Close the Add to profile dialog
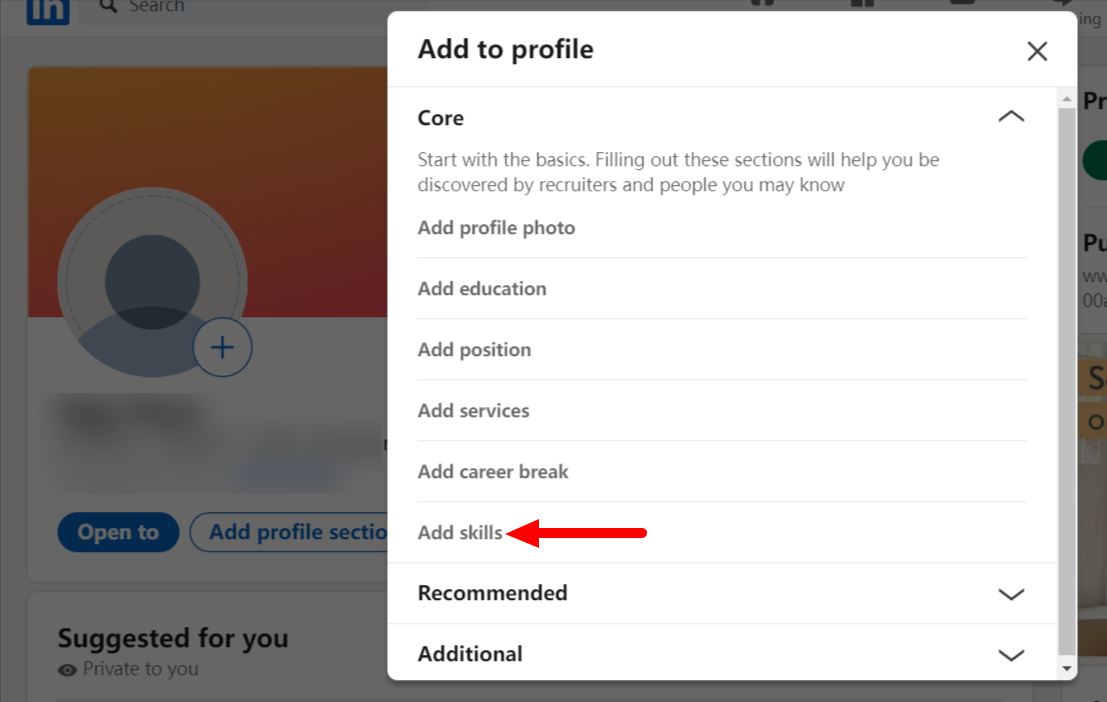 1036,51
